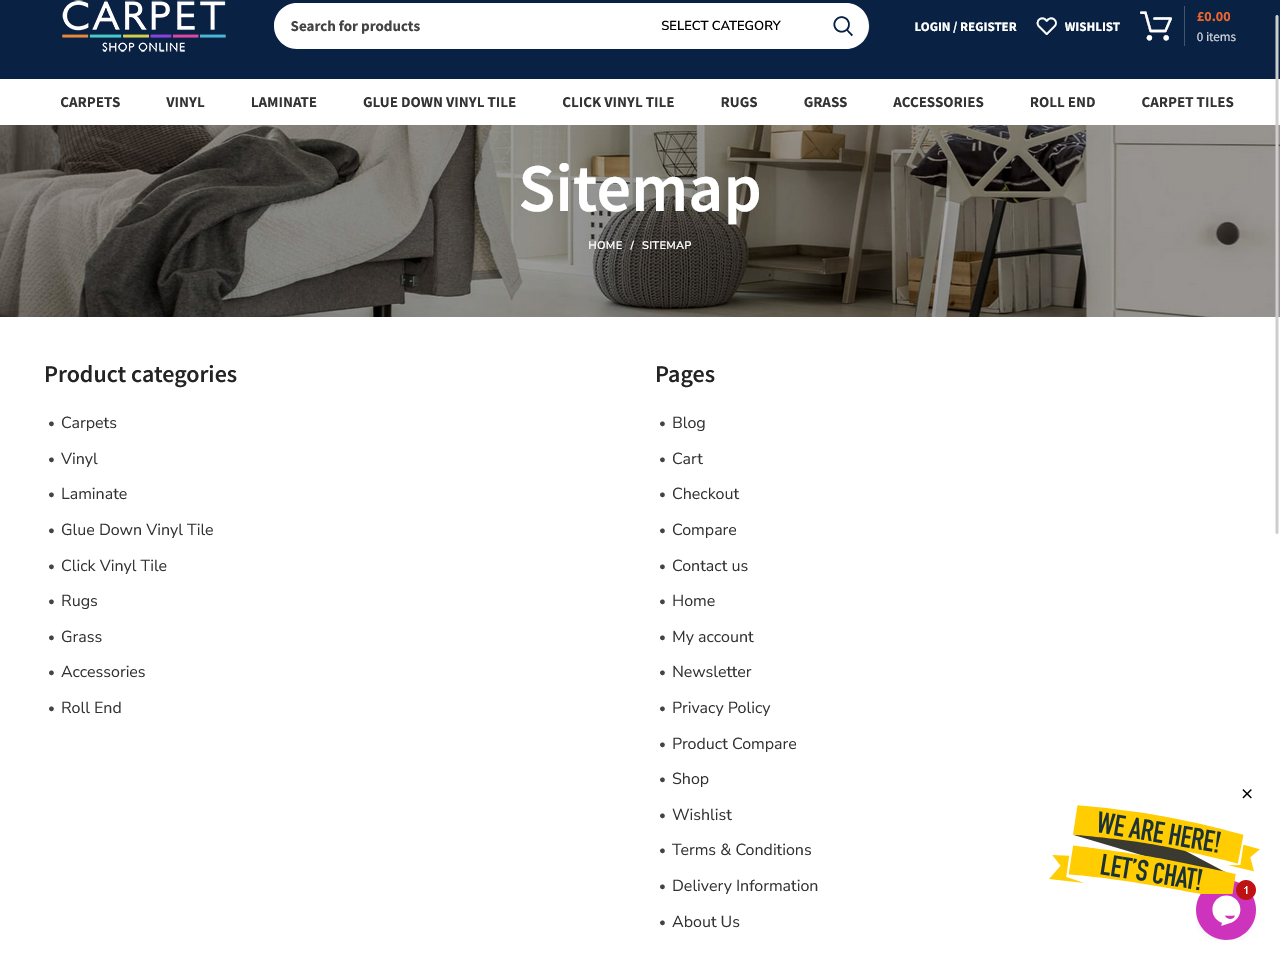The height and width of the screenshot is (960, 1280).
Task: Click Login / Register link
Action: [965, 27]
